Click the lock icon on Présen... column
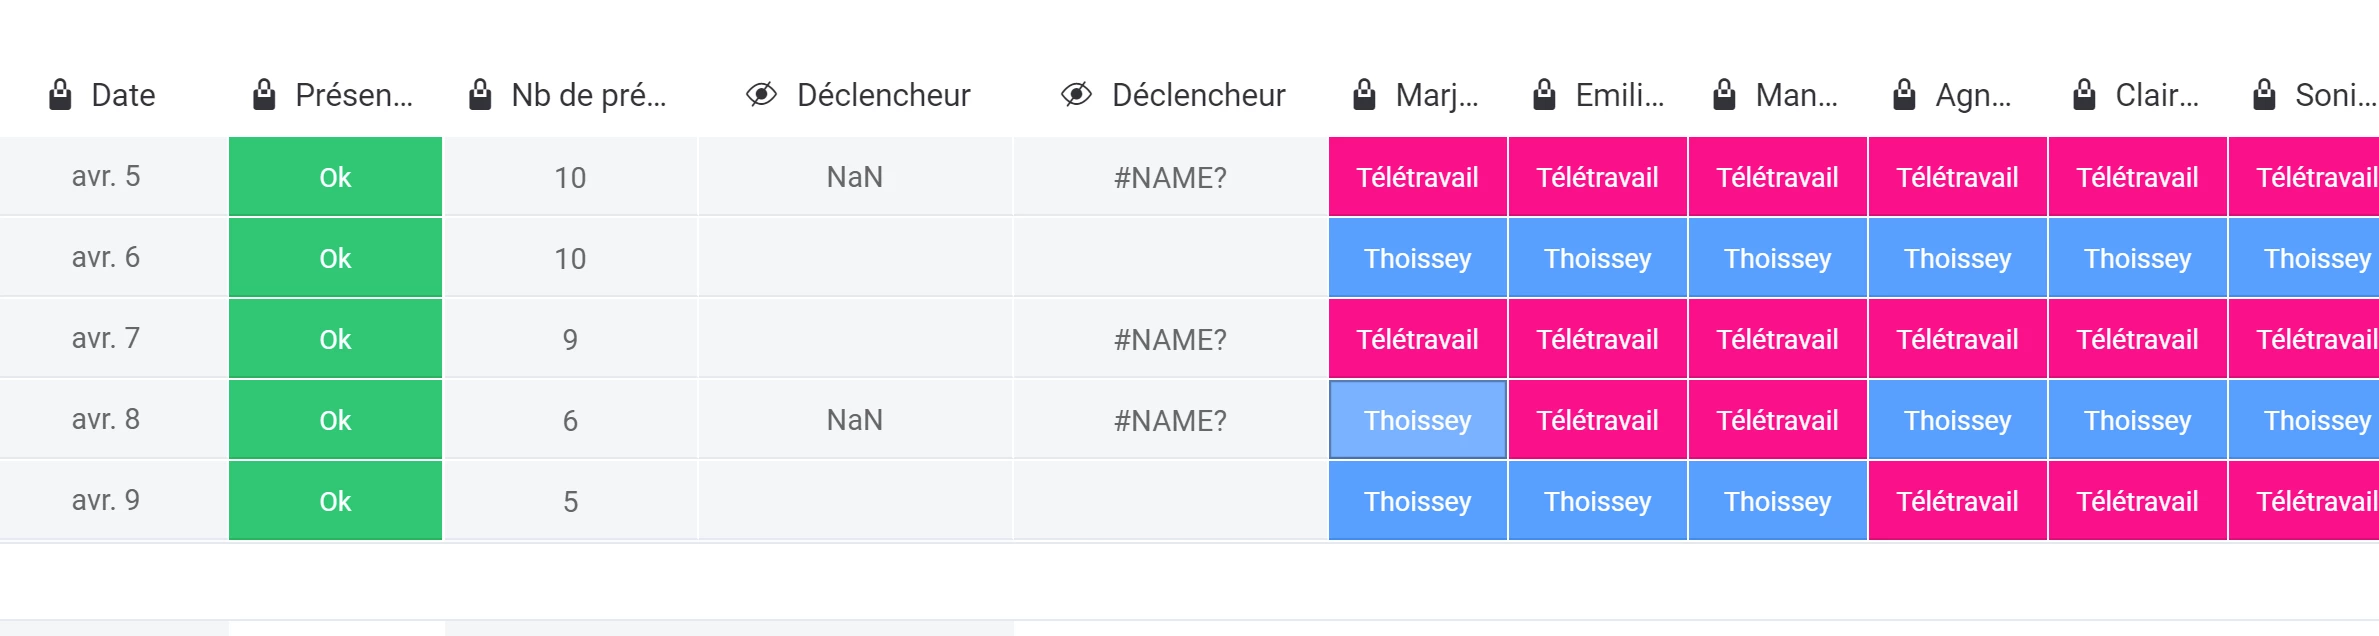Screen dimensions: 2379x636 pyautogui.click(x=264, y=95)
